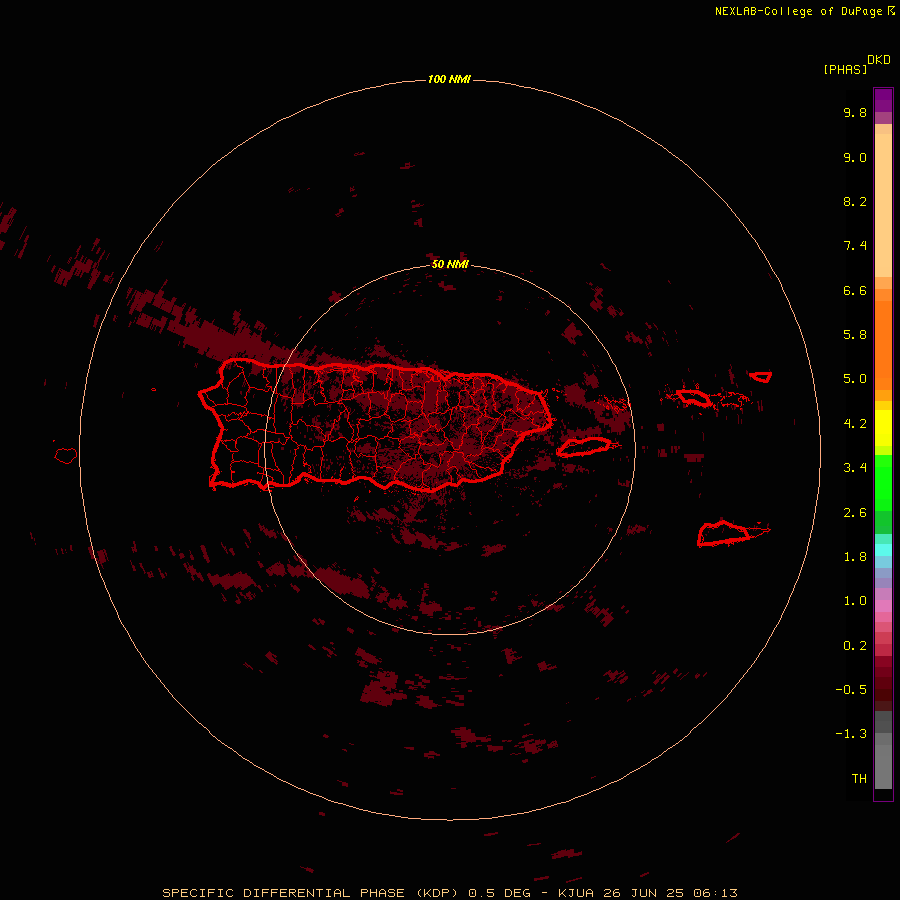Click the 1.0 scale value
The width and height of the screenshot is (900, 900).
[x=855, y=601]
